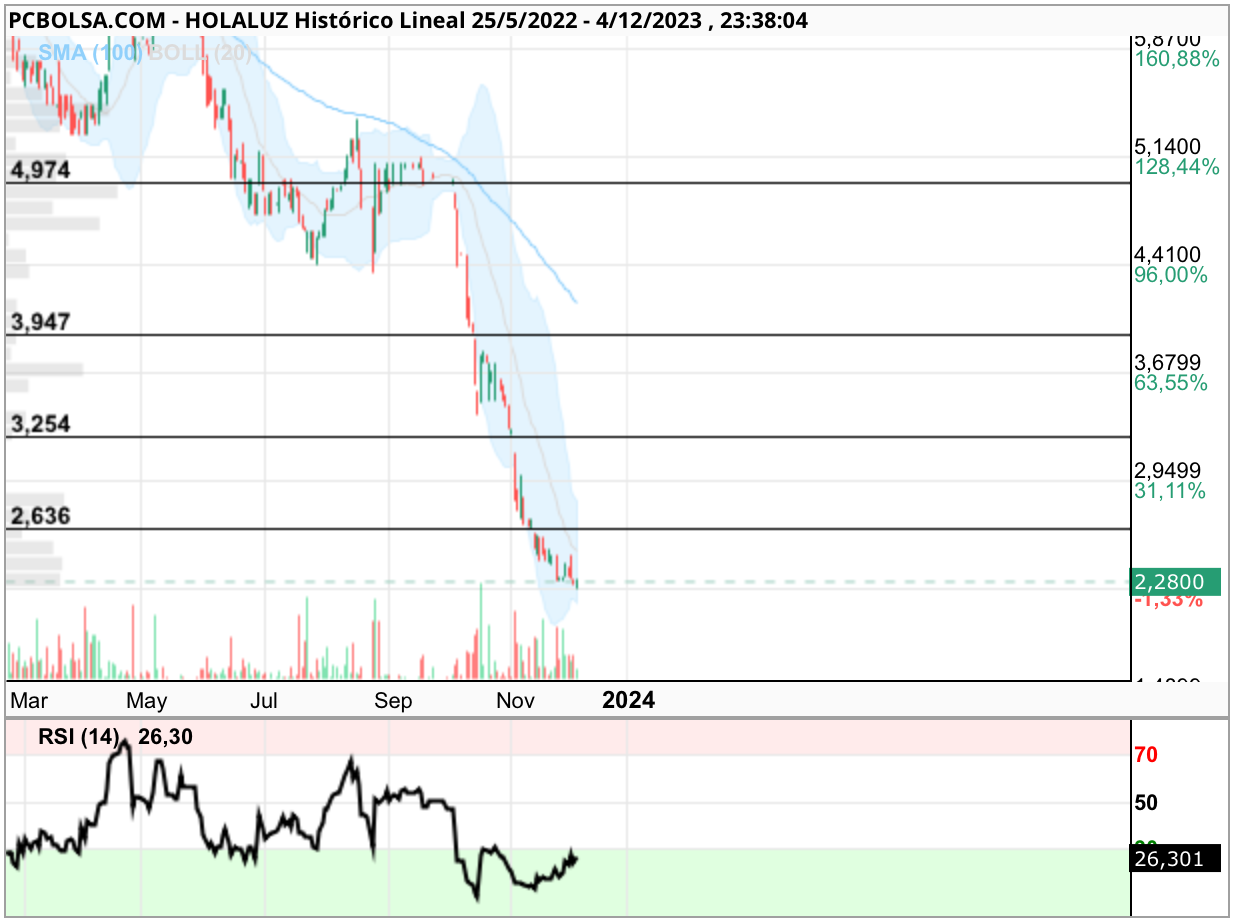Click the chart title PCBOLSA.COM HOLALUZ heading
Screen dimensions: 1234x922
coord(408,19)
